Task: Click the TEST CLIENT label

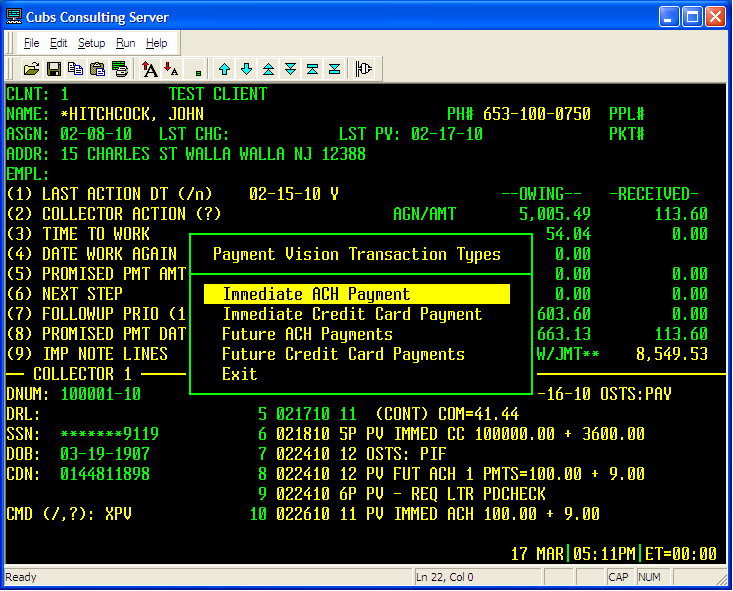Action: 217,94
